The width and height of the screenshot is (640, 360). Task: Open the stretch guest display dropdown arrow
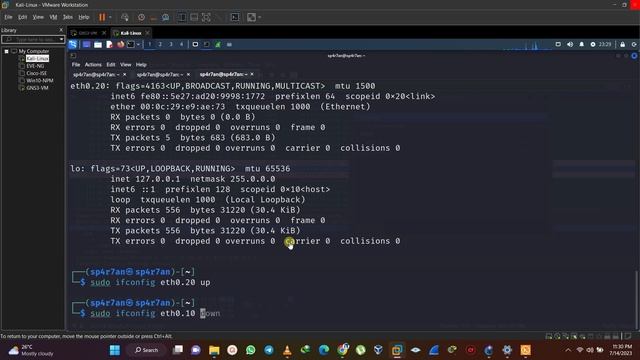pyautogui.click(x=260, y=17)
